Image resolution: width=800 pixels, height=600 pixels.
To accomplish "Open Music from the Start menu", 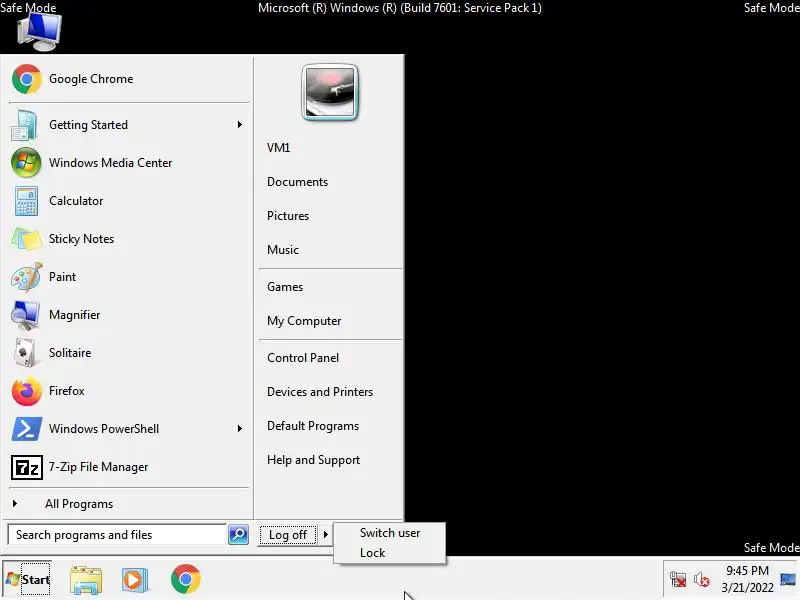I will click(283, 250).
